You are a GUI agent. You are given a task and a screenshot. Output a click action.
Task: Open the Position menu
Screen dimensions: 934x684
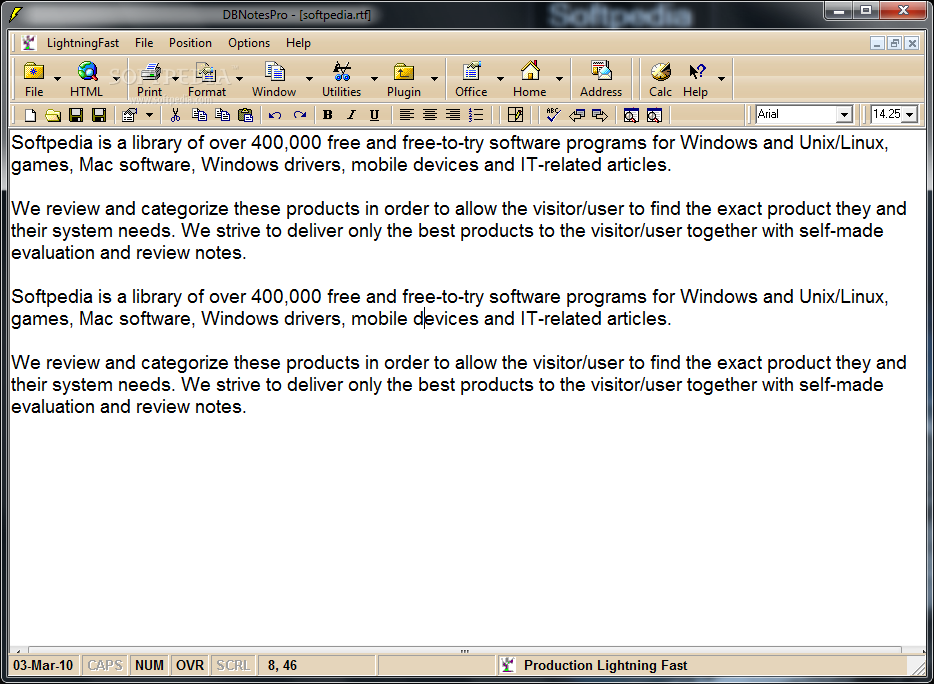(190, 43)
